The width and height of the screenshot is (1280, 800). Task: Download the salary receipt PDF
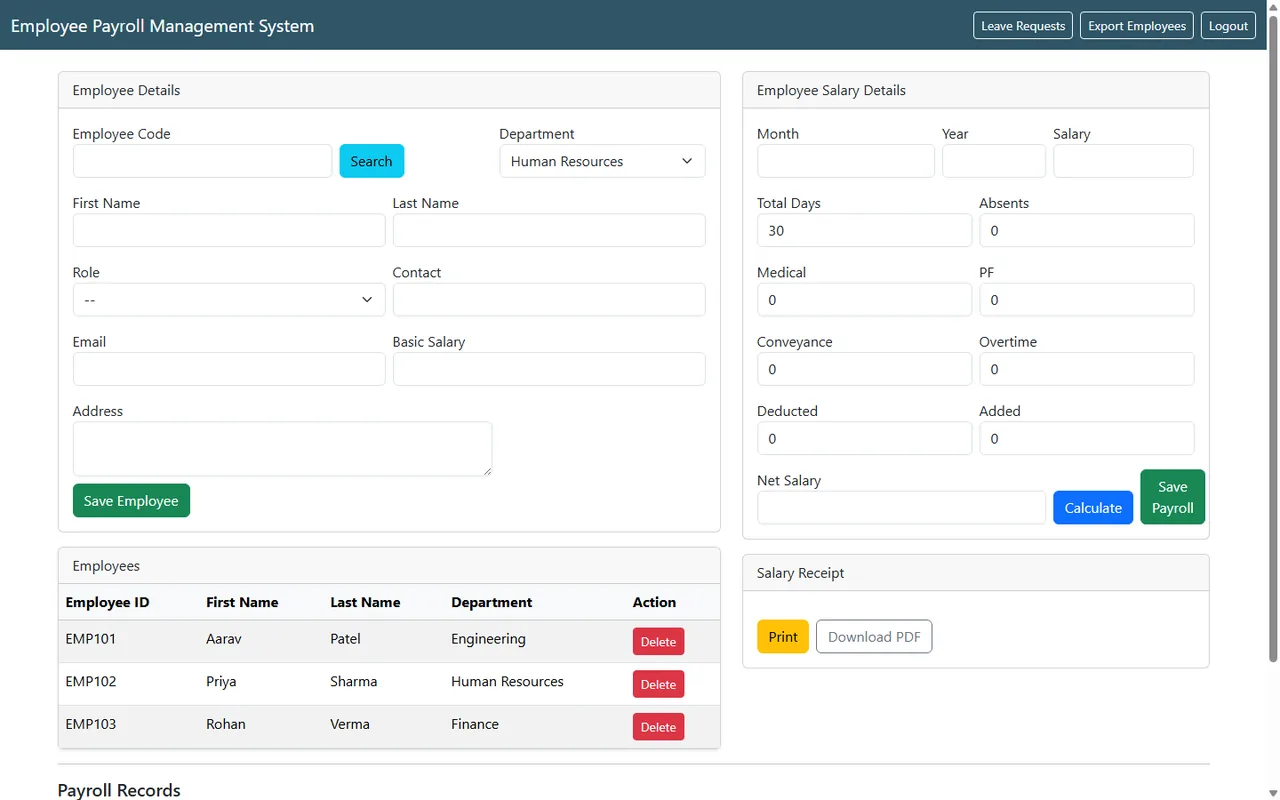(874, 637)
